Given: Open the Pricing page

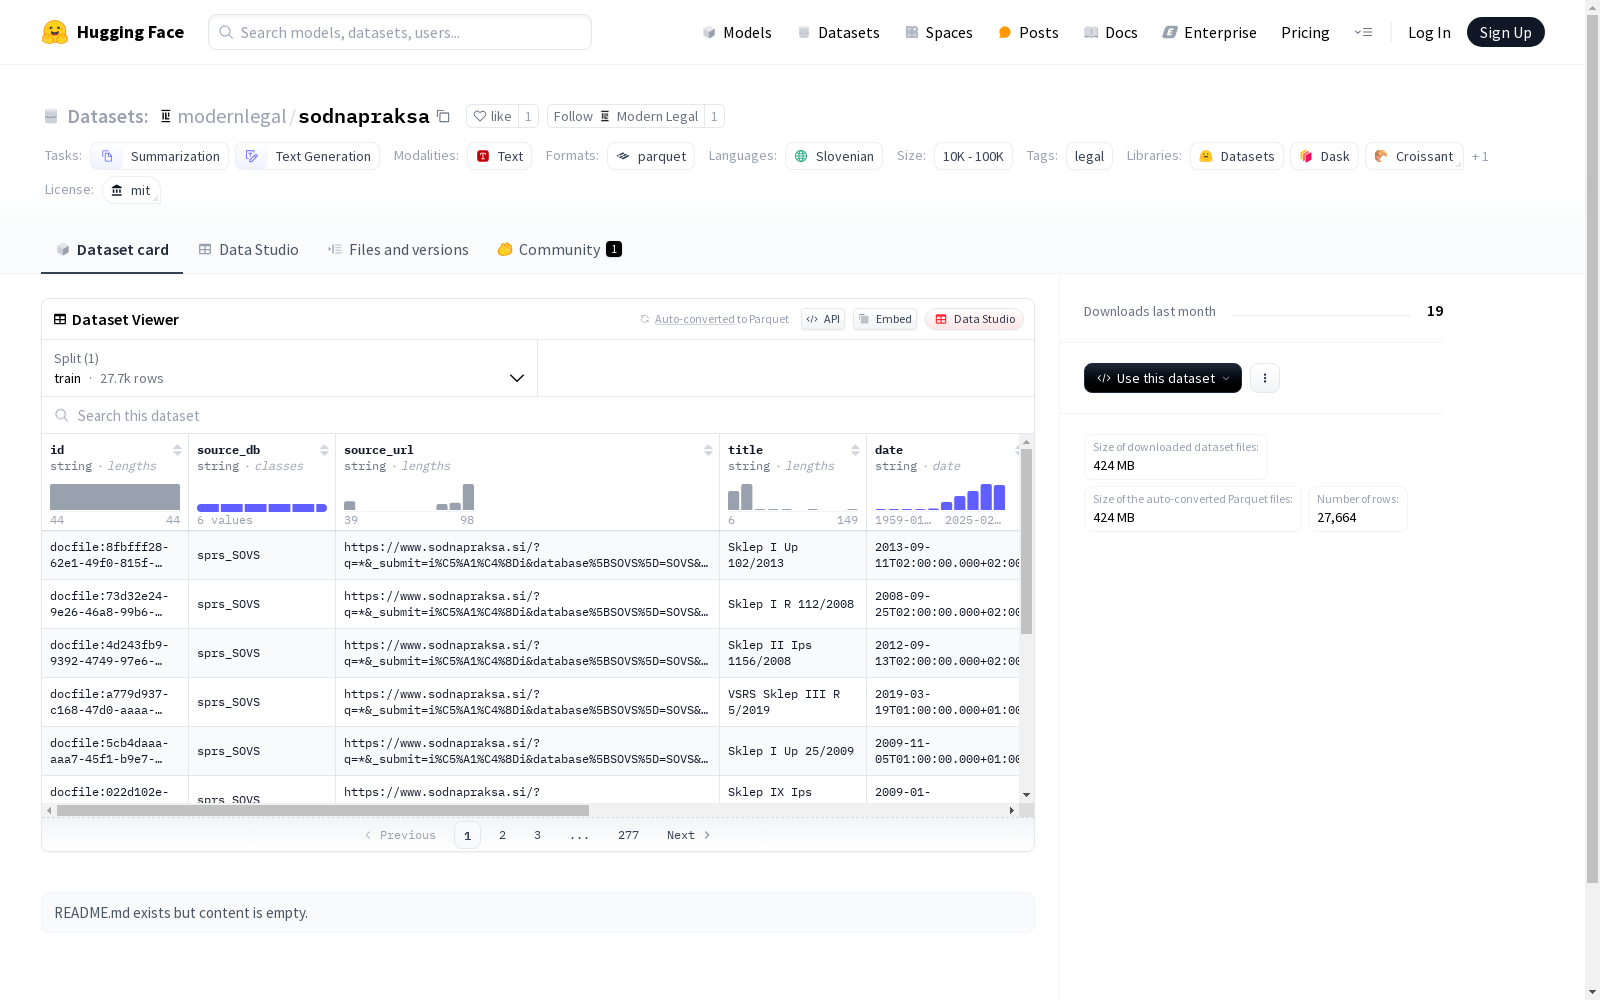Looking at the screenshot, I should tap(1305, 32).
